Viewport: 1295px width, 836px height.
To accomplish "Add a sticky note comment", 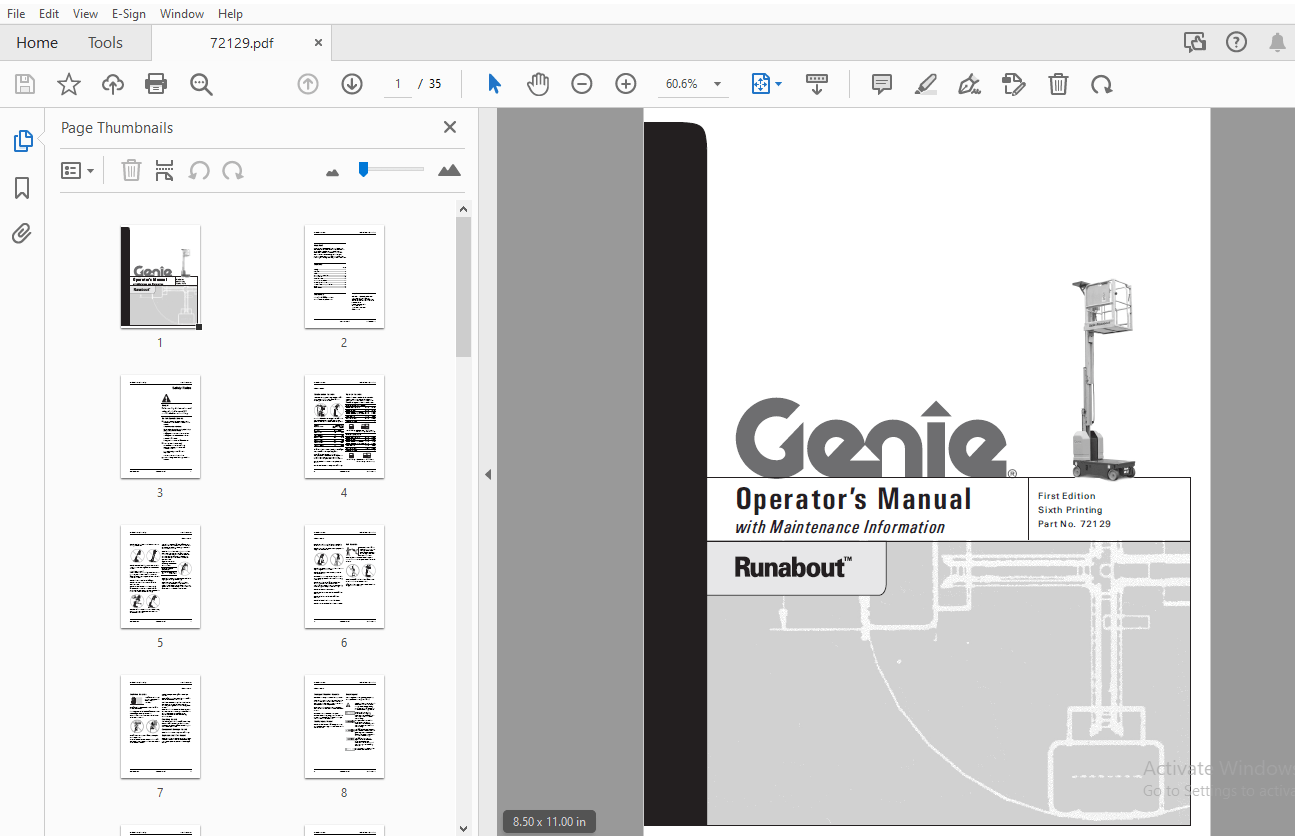I will 882,84.
